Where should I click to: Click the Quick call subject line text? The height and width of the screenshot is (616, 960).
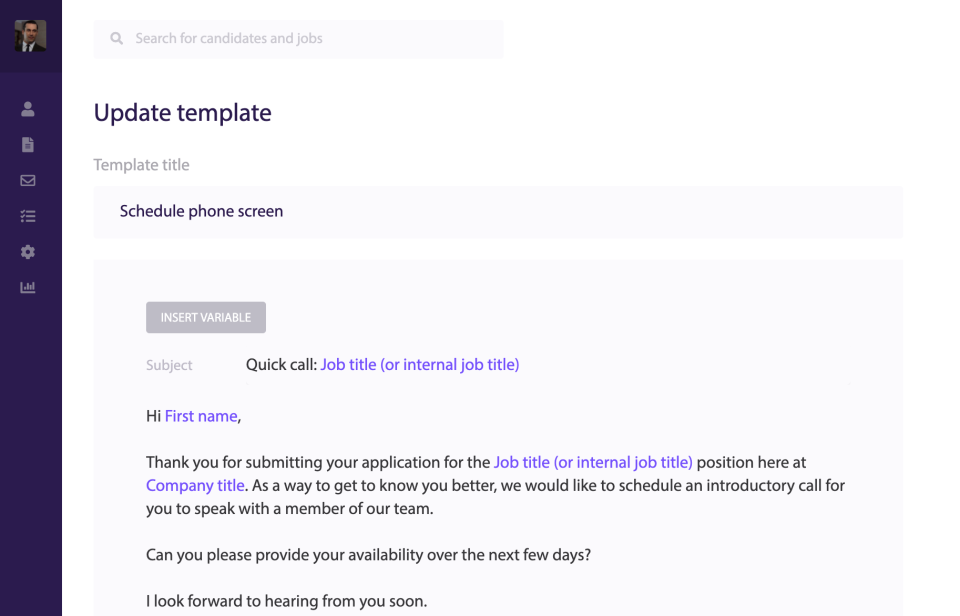point(281,364)
